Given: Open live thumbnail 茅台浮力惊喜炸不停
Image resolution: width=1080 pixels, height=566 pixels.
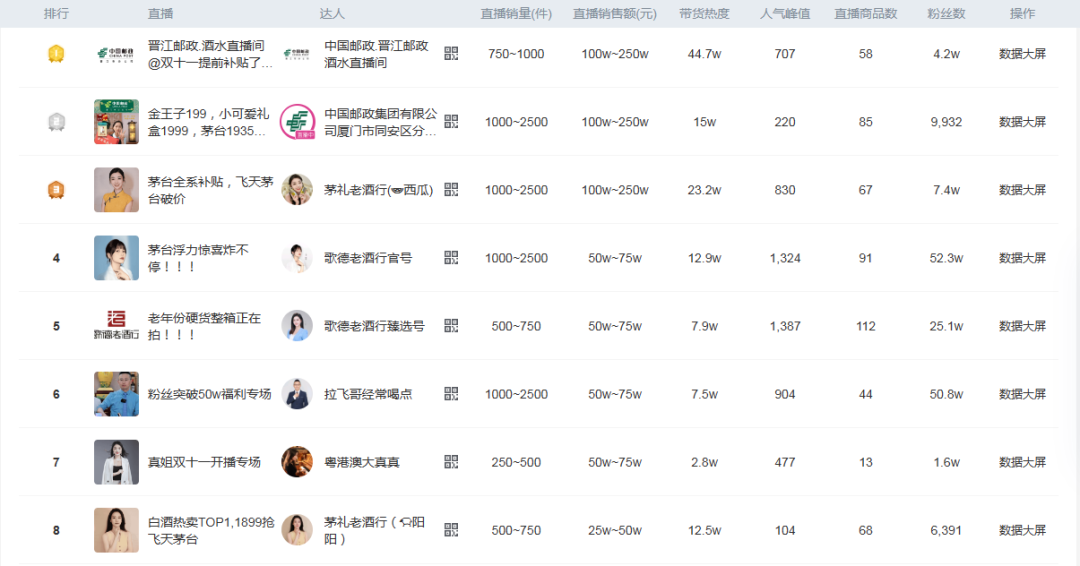Looking at the screenshot, I should 116,258.
